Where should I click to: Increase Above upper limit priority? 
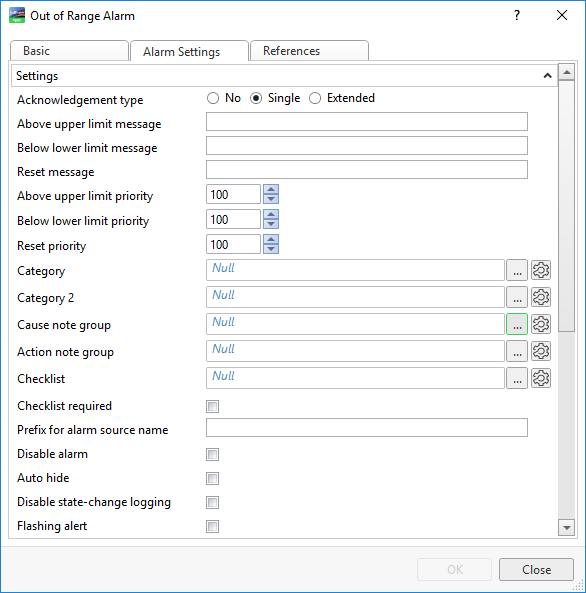click(271, 189)
